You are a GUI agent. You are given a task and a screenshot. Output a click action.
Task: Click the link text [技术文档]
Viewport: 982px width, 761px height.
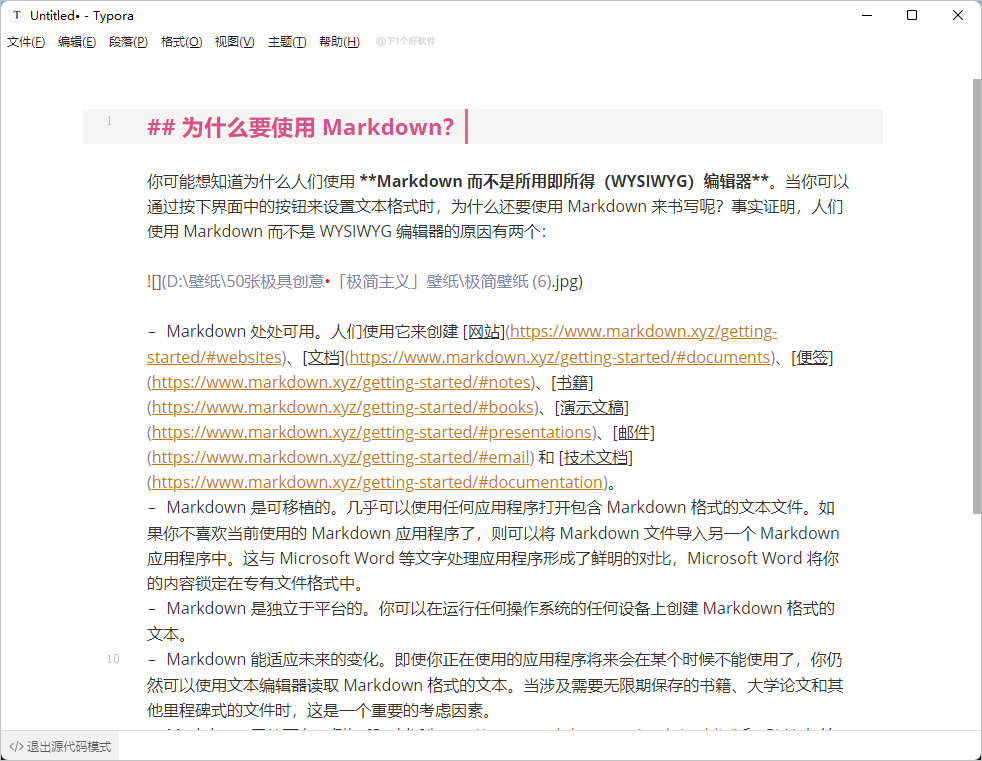pos(596,457)
